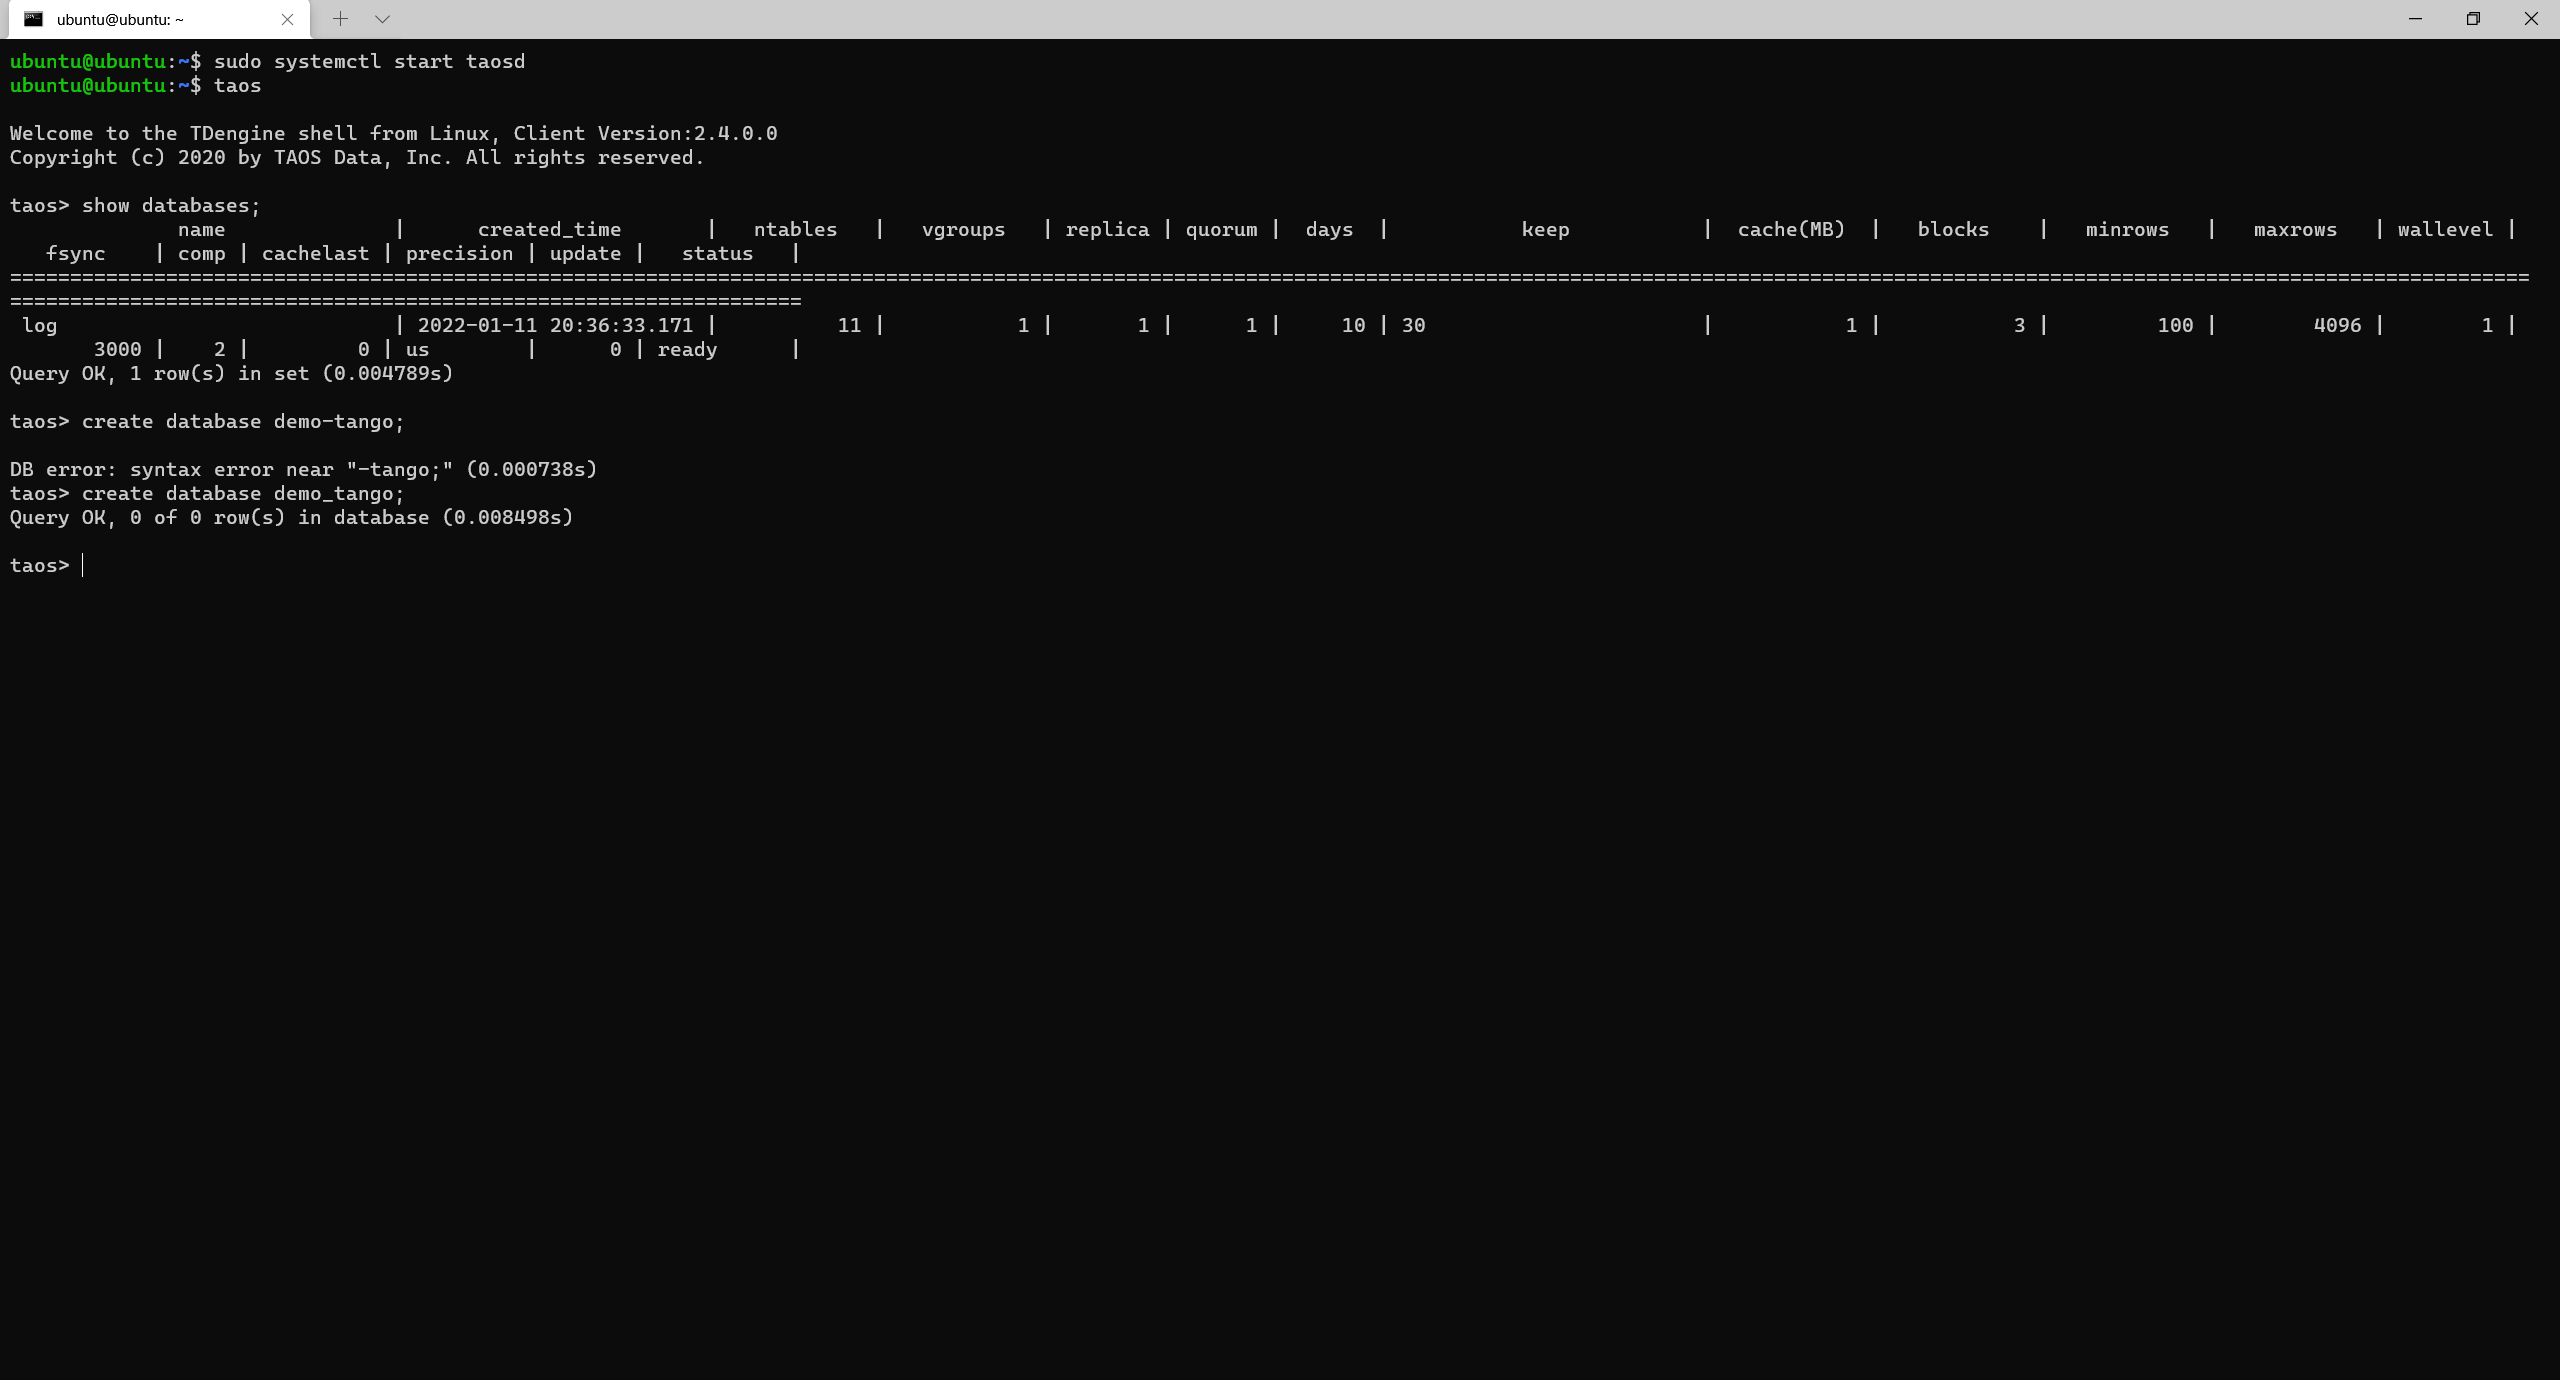This screenshot has height=1380, width=2560.
Task: Click the 'taos' command on second prompt line
Action: pyautogui.click(x=237, y=86)
